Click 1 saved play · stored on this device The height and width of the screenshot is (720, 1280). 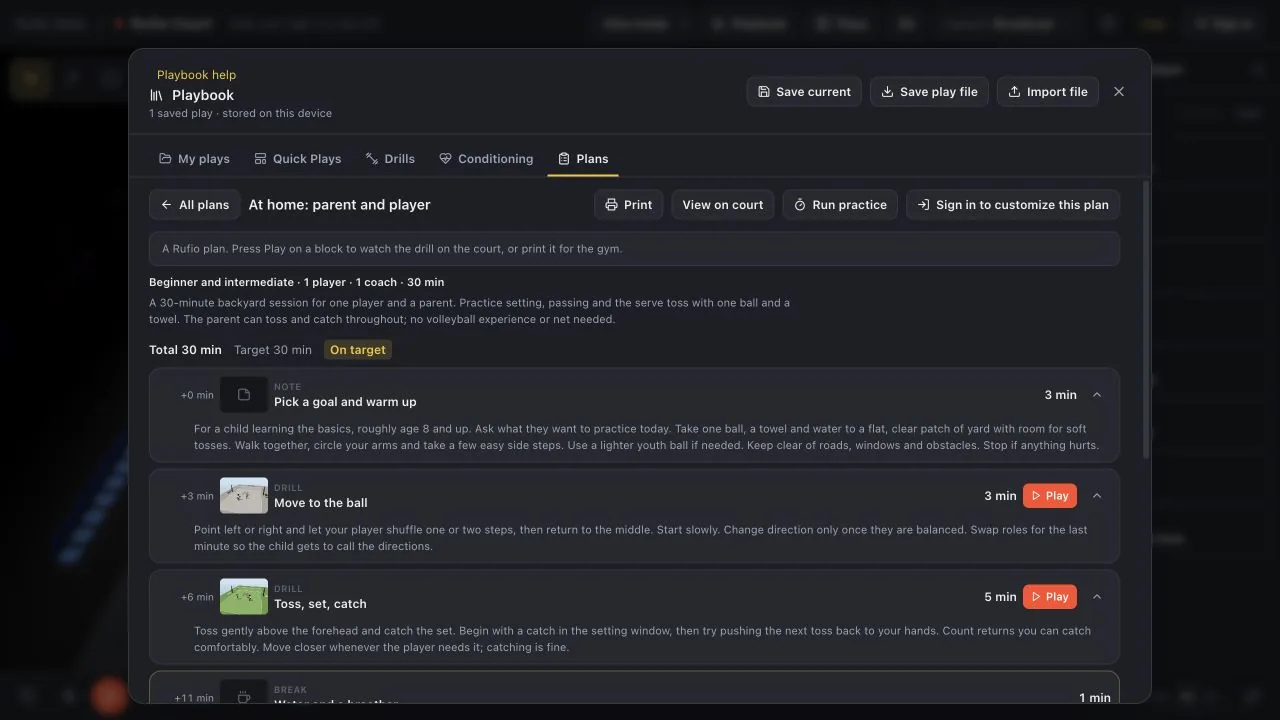coord(241,114)
